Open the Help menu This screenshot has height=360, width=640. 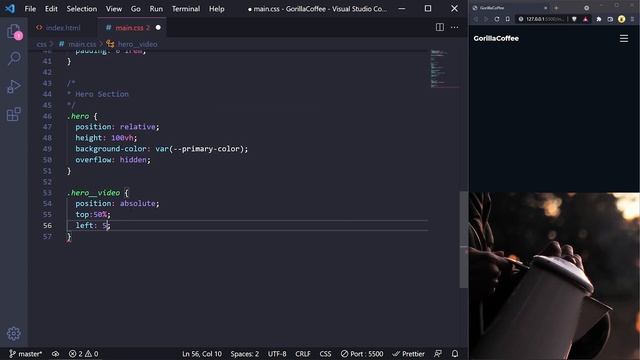(x=217, y=9)
